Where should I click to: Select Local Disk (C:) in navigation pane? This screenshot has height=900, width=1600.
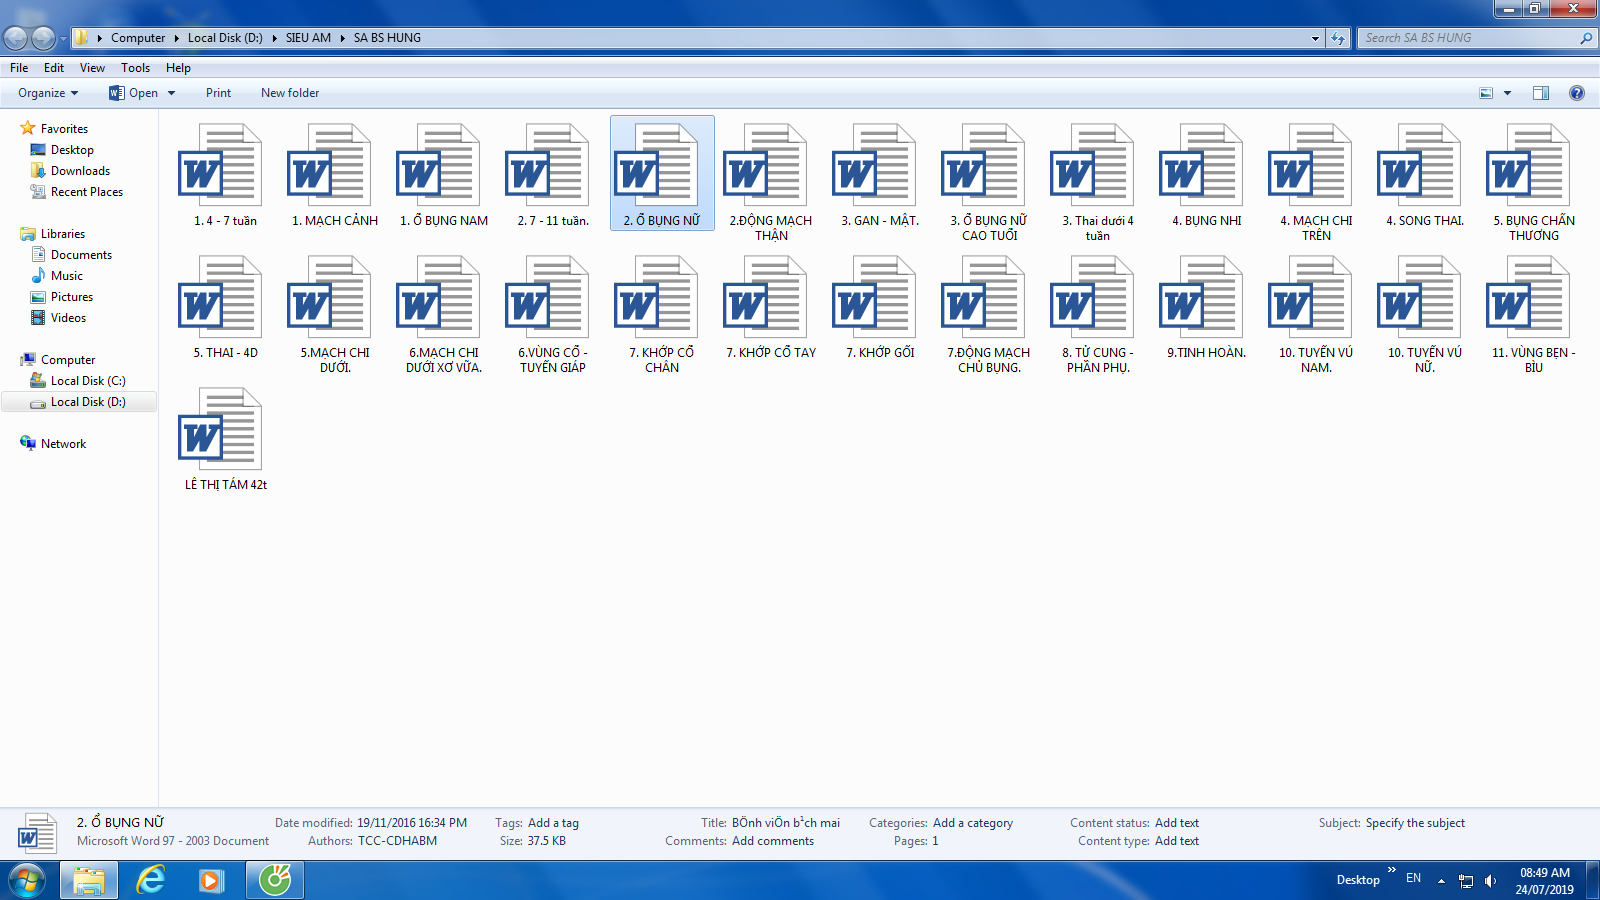[88, 381]
